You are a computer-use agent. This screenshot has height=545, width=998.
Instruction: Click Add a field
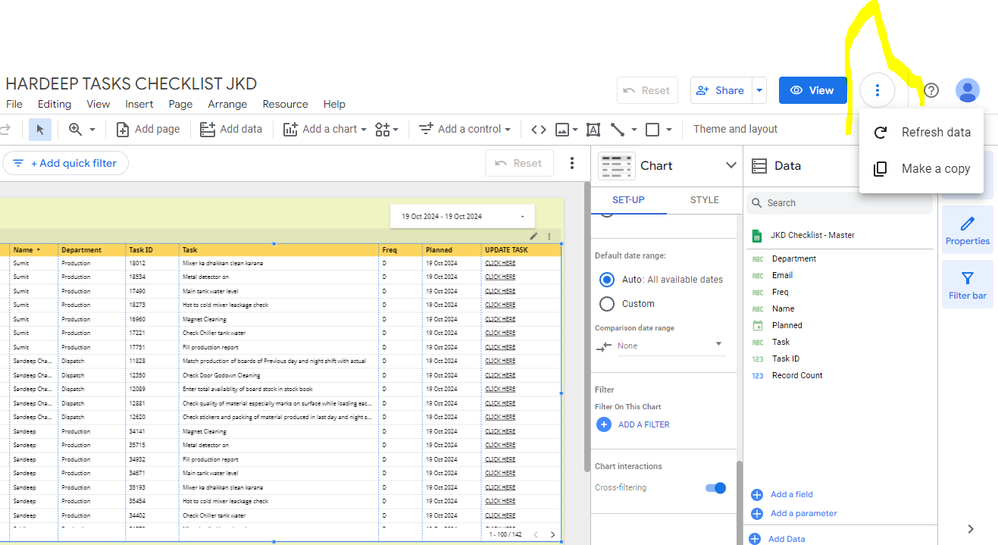tap(791, 495)
